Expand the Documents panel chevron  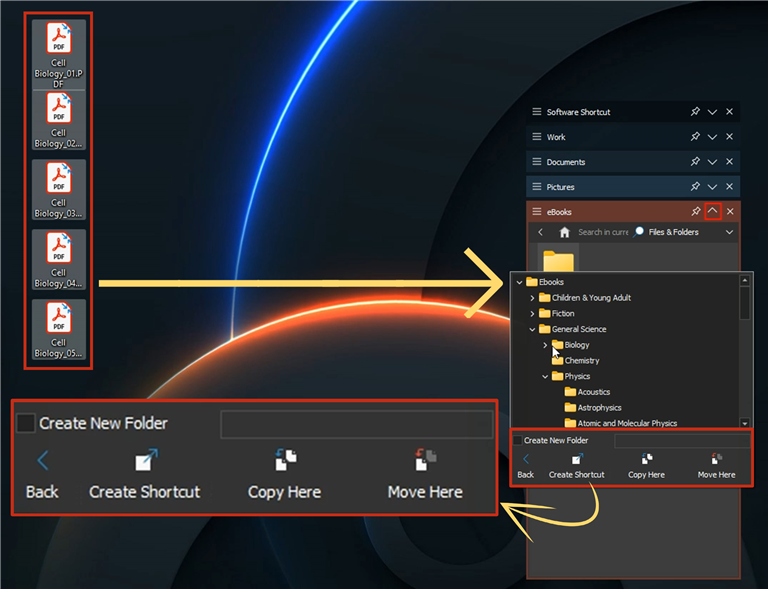pos(712,162)
